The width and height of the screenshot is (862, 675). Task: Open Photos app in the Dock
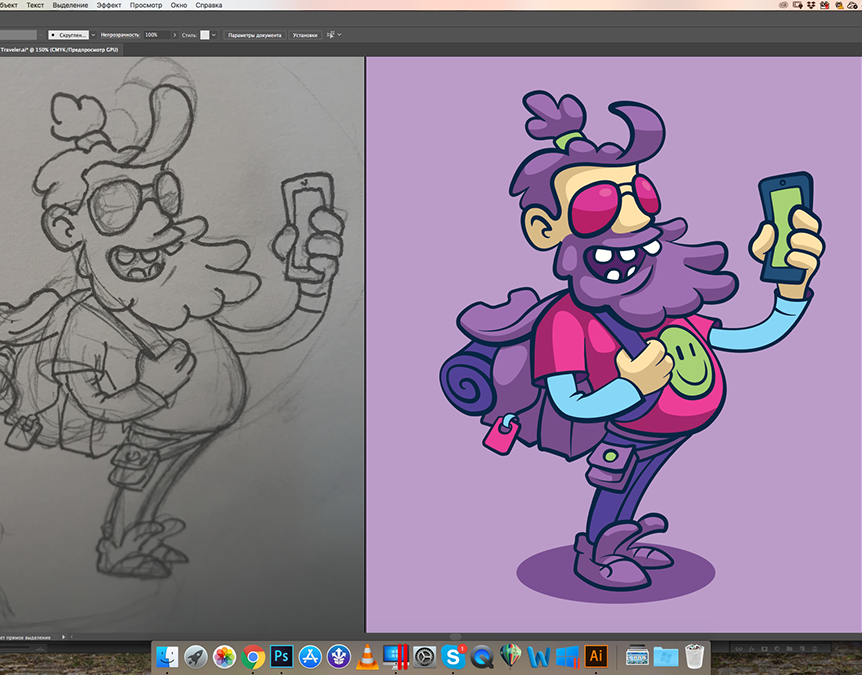[224, 656]
